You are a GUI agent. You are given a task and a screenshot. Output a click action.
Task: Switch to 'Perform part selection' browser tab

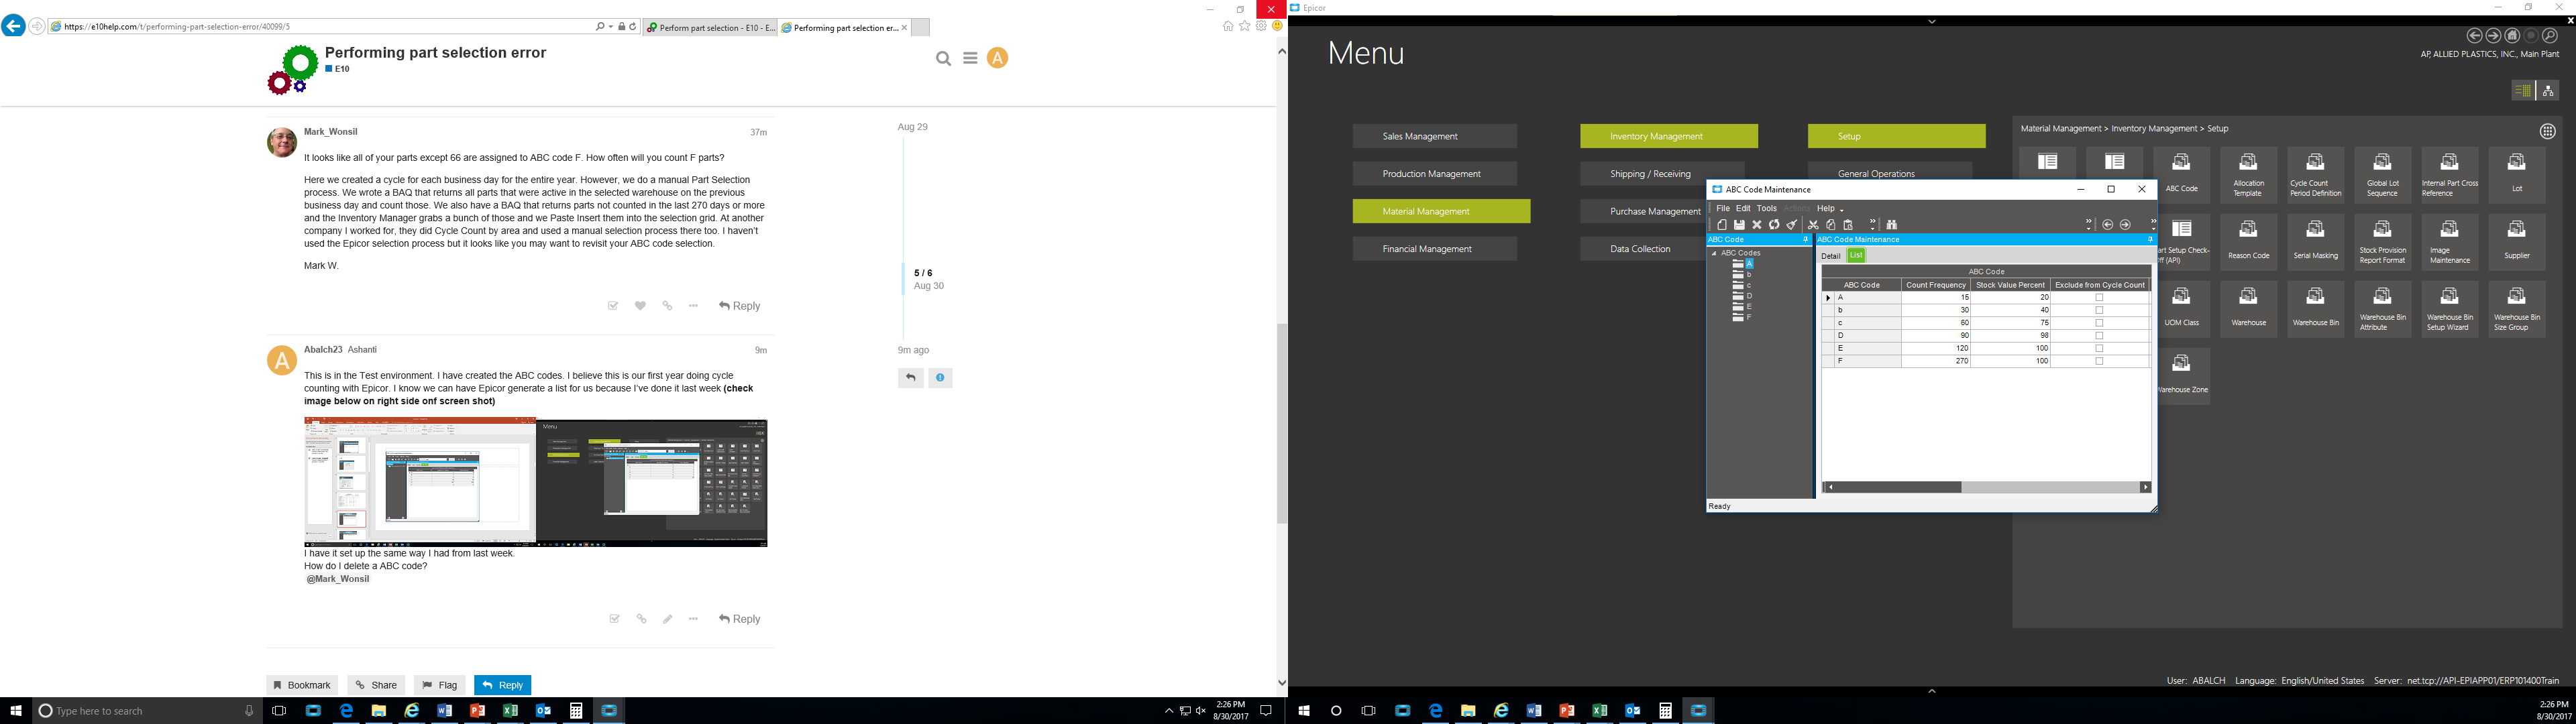point(711,28)
